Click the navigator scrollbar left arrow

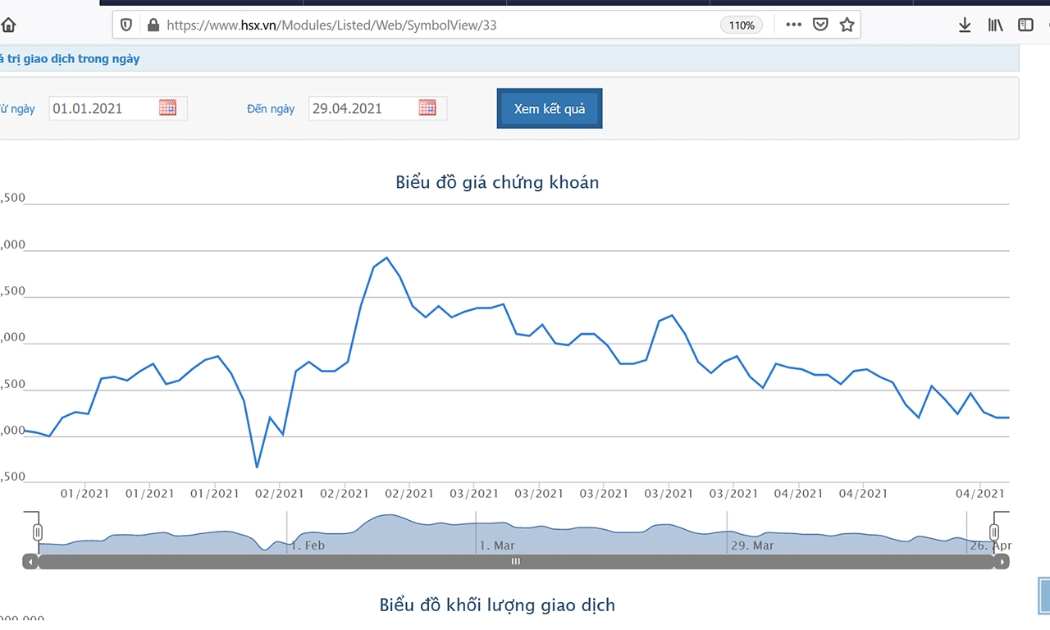pos(30,562)
